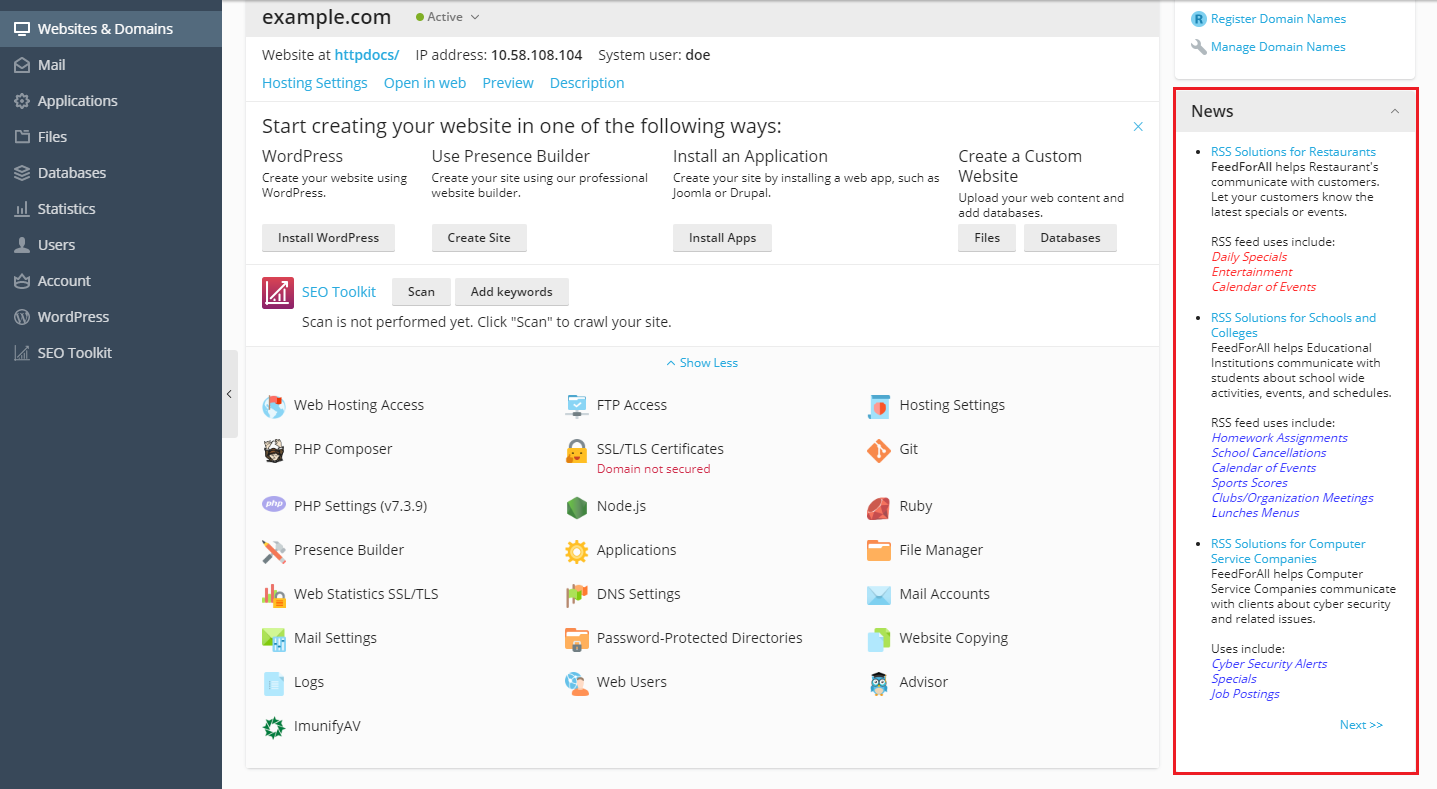Collapse the left sidebar with arrow handle
Image resolution: width=1437 pixels, height=789 pixels.
click(229, 394)
